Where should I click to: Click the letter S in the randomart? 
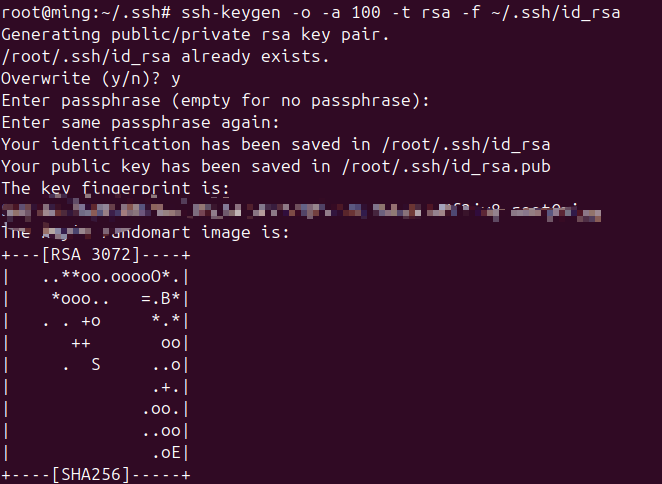(x=96, y=364)
